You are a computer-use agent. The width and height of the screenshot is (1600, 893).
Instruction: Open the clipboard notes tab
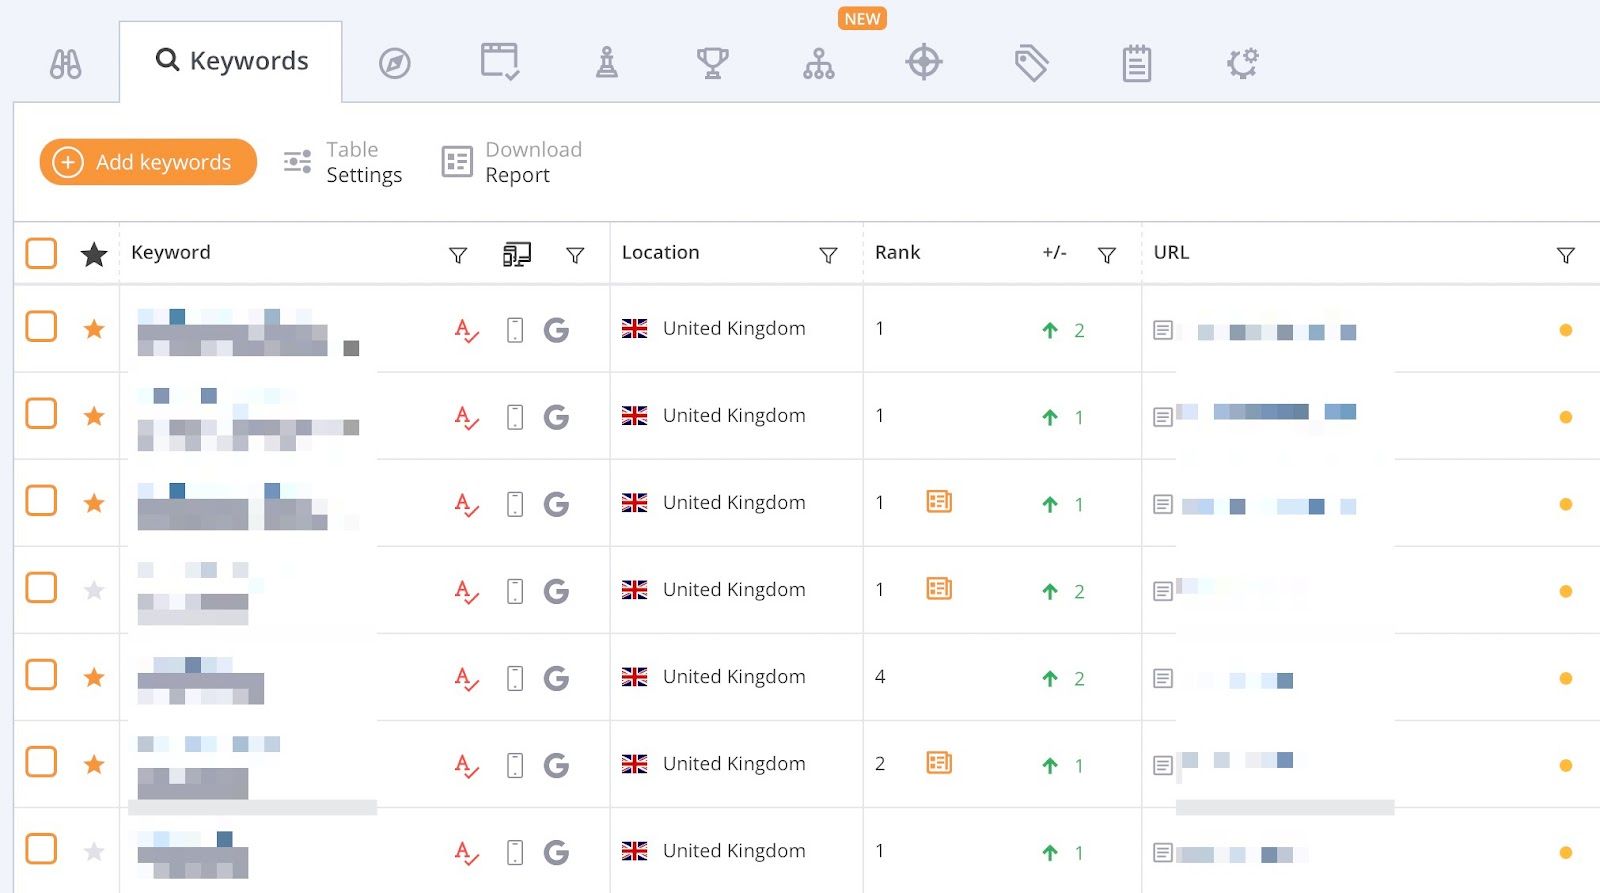pyautogui.click(x=1137, y=63)
